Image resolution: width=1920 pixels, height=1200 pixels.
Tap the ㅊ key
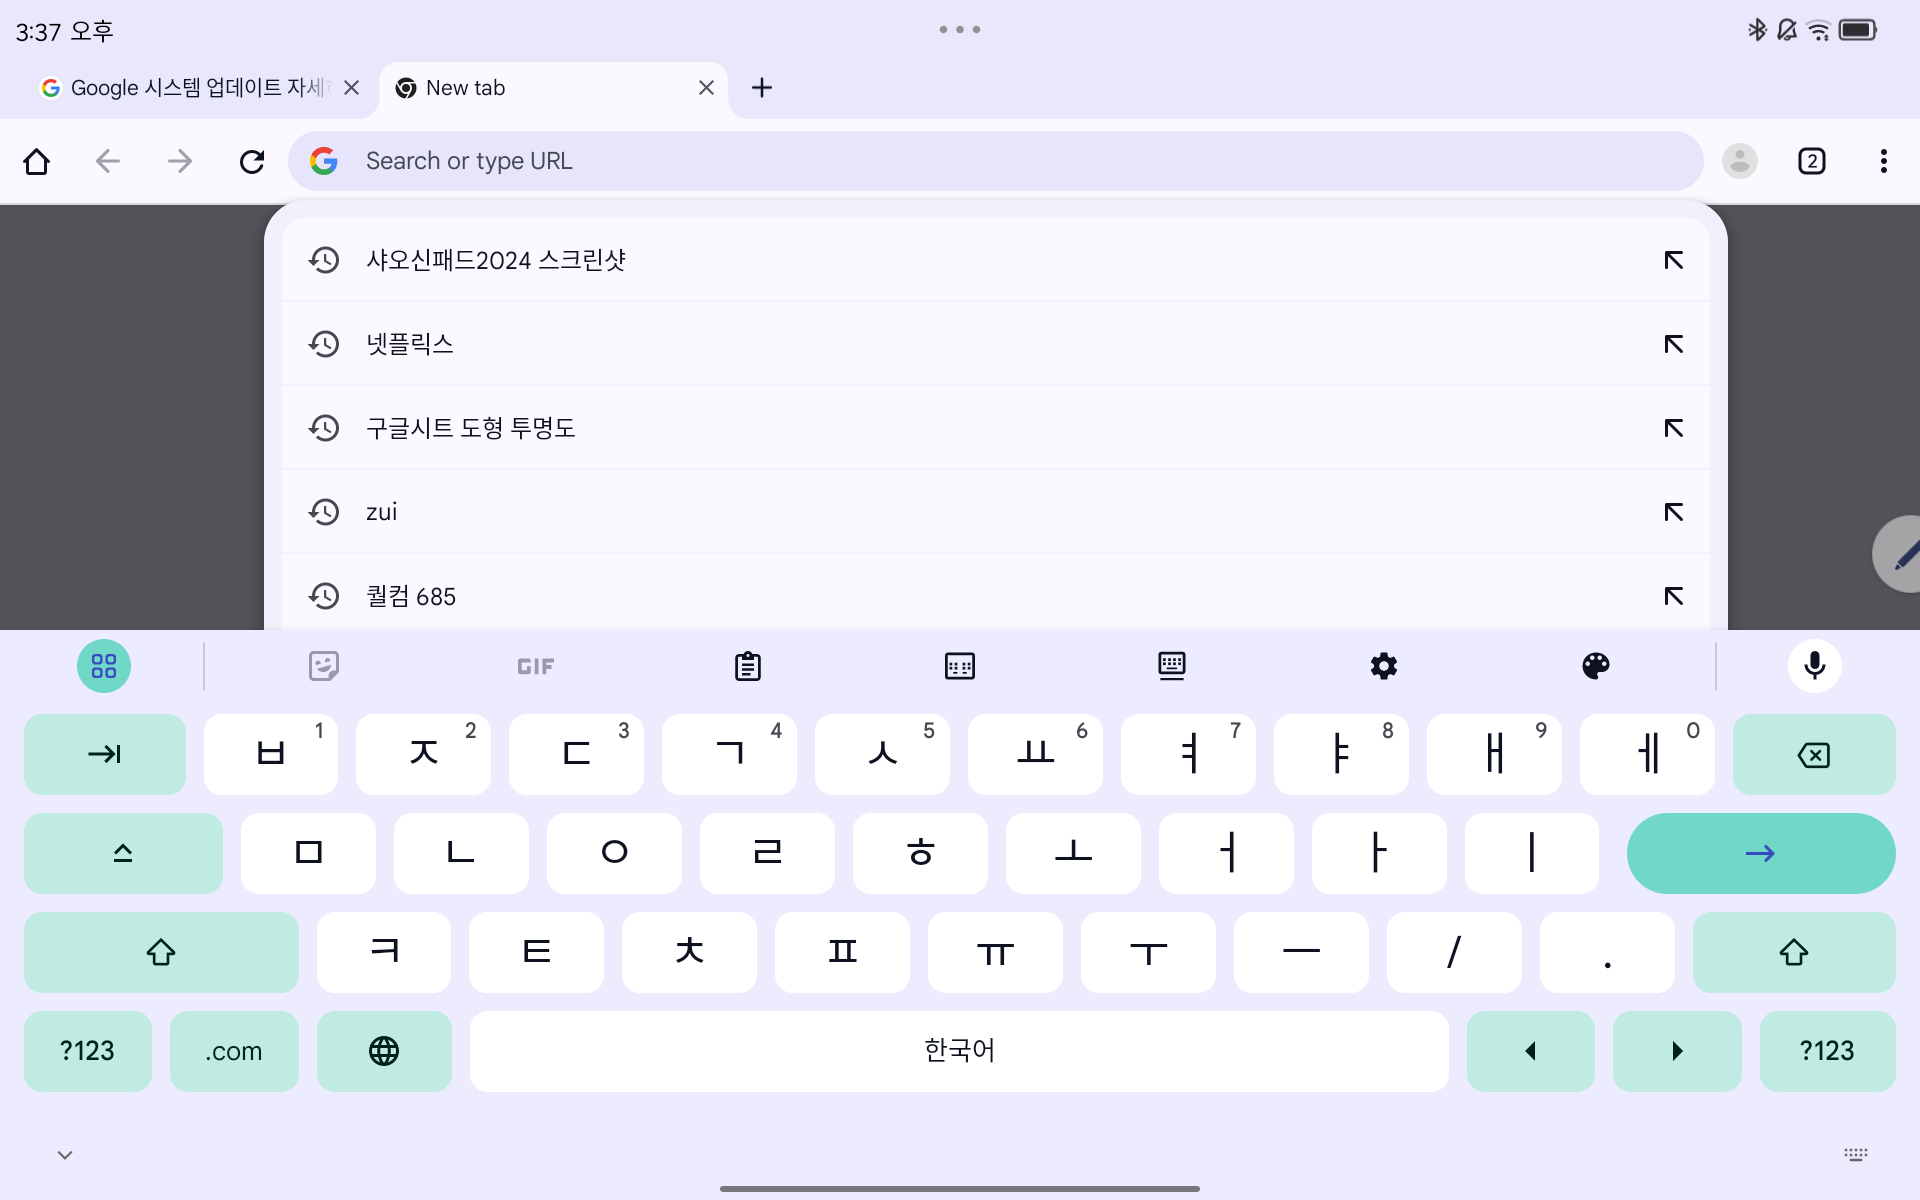690,952
